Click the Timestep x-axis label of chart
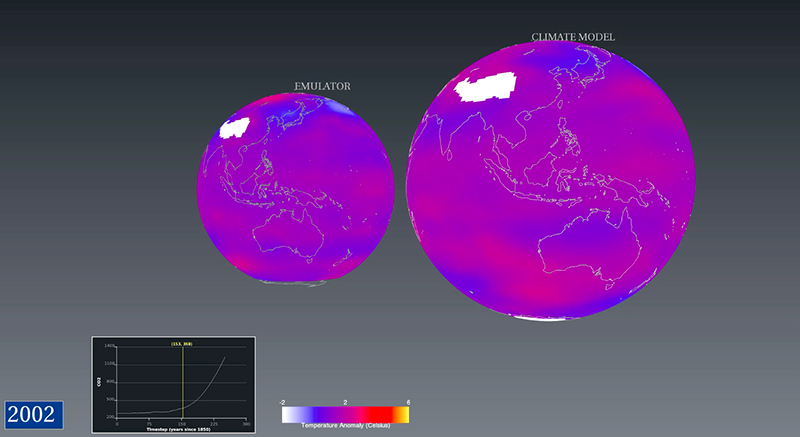This screenshot has height=437, width=800. (x=174, y=427)
